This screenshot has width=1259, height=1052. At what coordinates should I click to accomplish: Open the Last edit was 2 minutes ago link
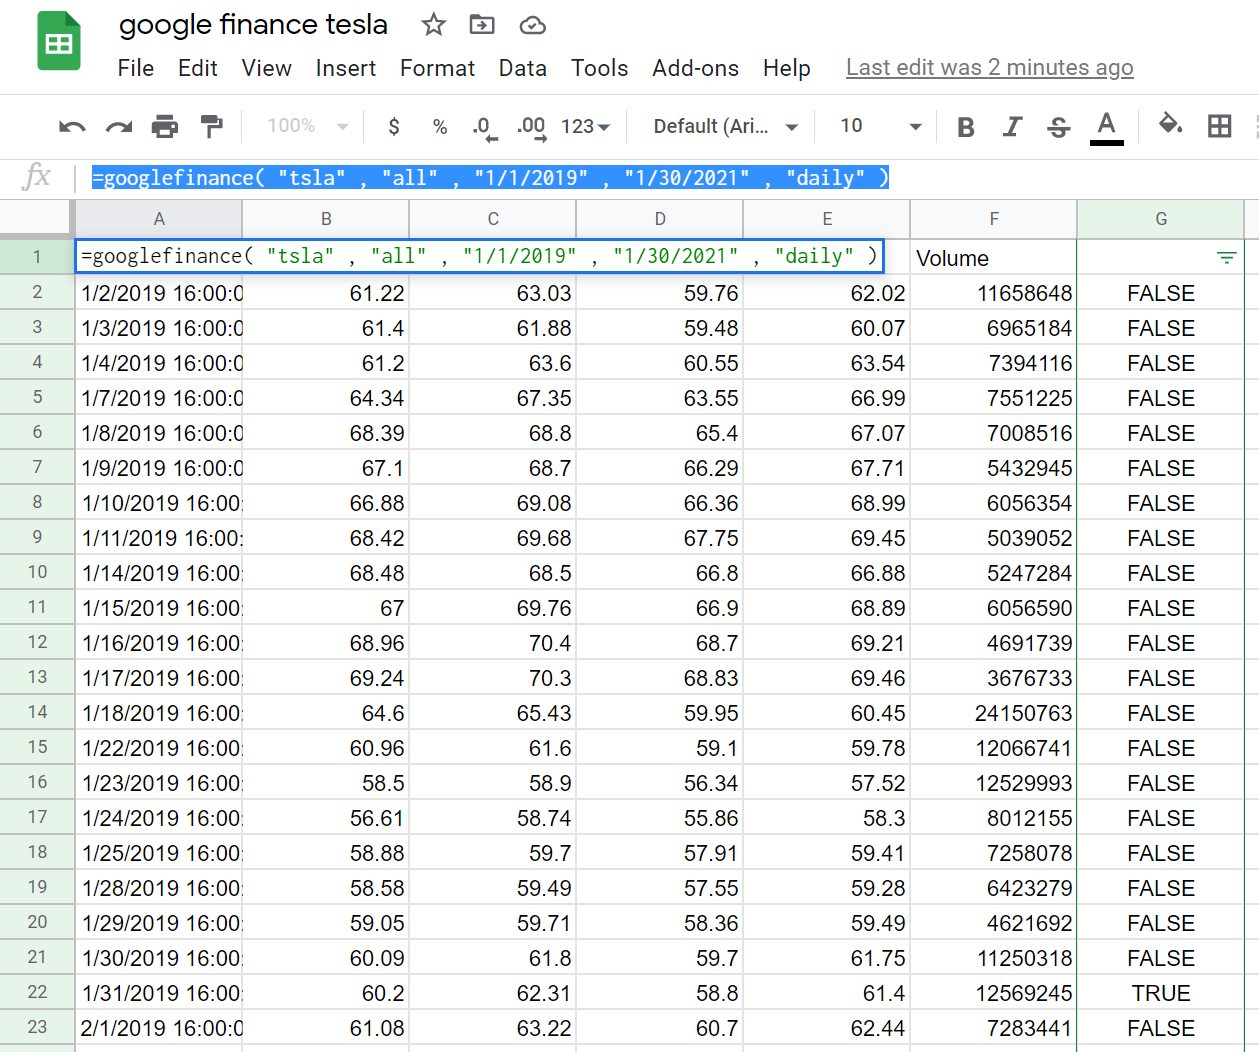click(x=990, y=68)
